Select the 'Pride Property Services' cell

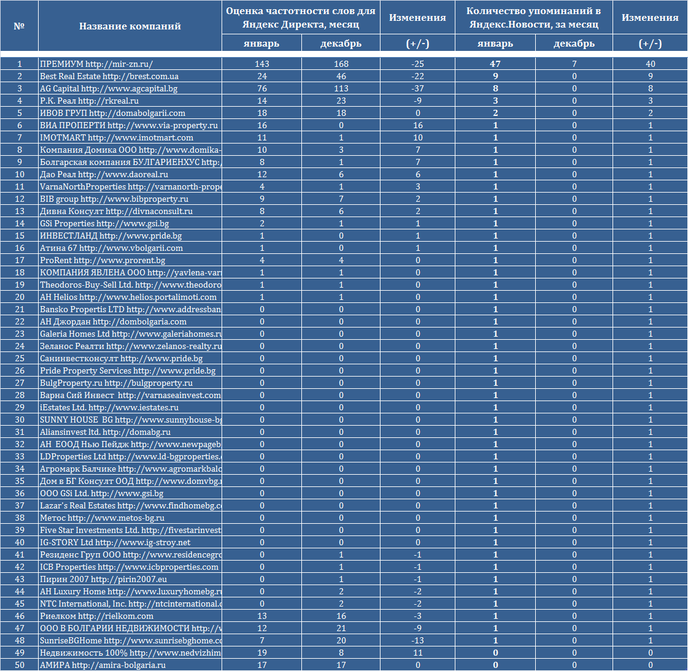tap(130, 371)
